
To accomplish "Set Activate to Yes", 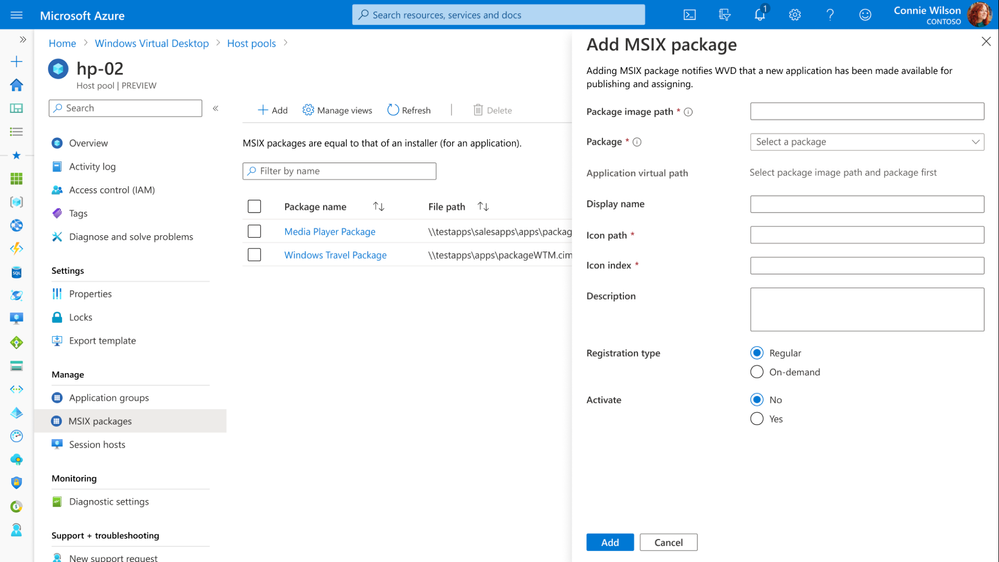I will (756, 419).
